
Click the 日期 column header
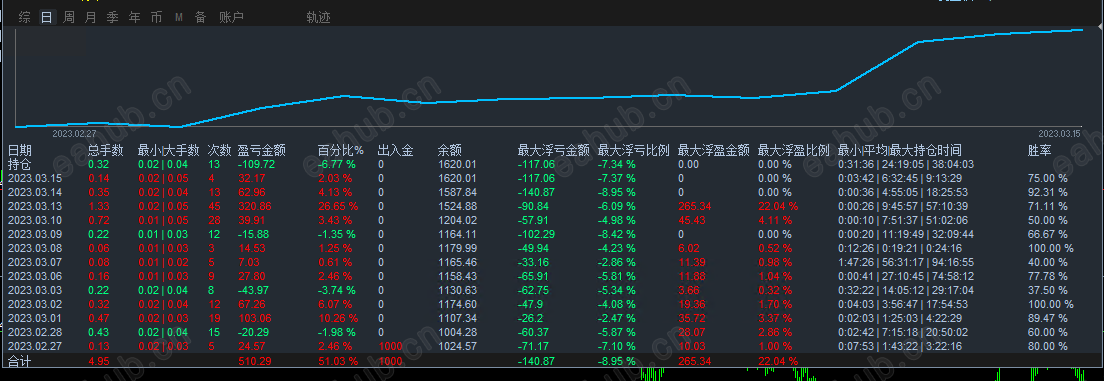click(20, 150)
